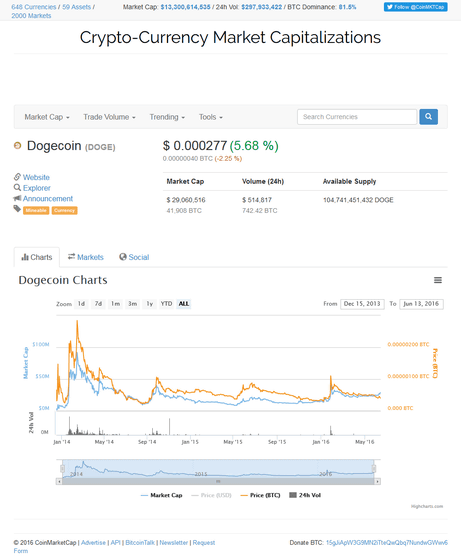The height and width of the screenshot is (560, 461).
Task: Click the Dogecoin coin logo icon
Action: (17, 145)
